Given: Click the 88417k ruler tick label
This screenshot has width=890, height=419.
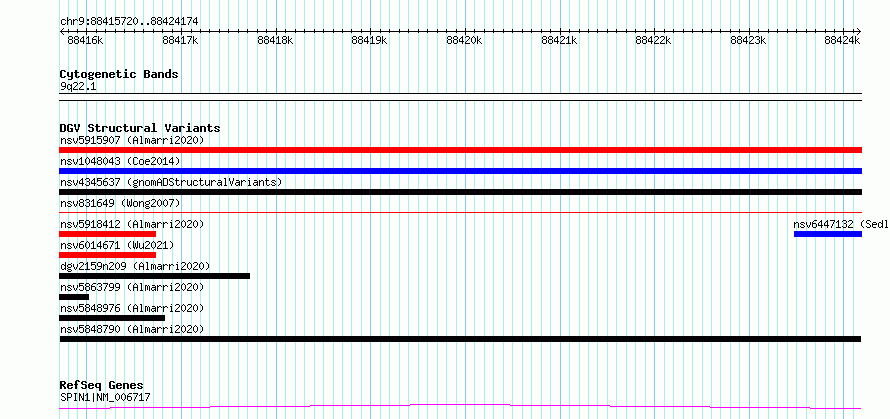Looking at the screenshot, I should click(x=180, y=40).
